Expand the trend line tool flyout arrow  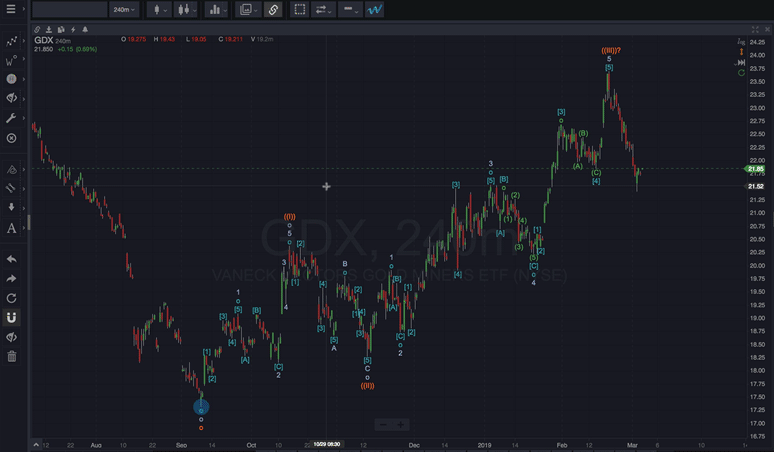[x=23, y=41]
